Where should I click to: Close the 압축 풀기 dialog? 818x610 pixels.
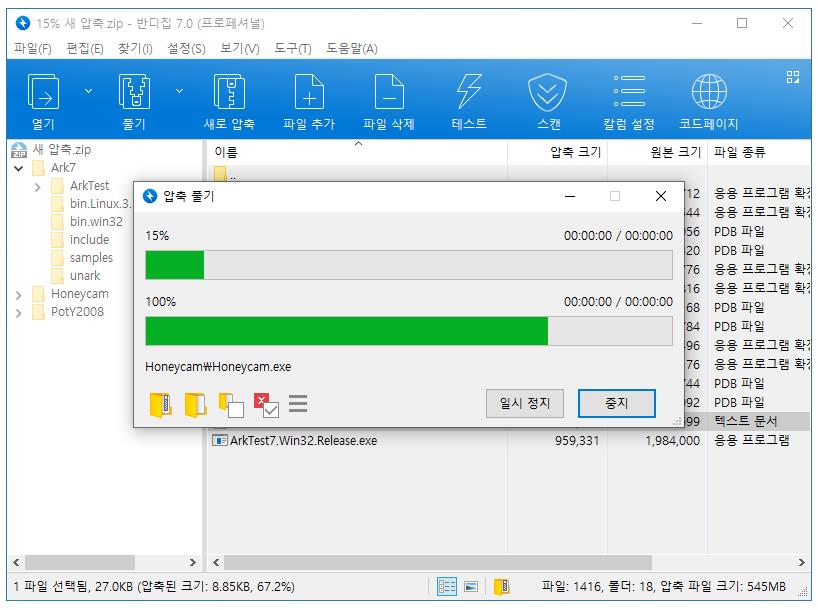pos(660,196)
